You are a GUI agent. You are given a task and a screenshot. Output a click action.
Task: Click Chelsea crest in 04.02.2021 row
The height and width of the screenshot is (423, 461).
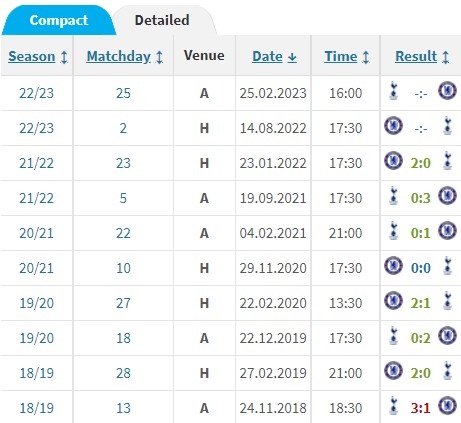(x=447, y=230)
